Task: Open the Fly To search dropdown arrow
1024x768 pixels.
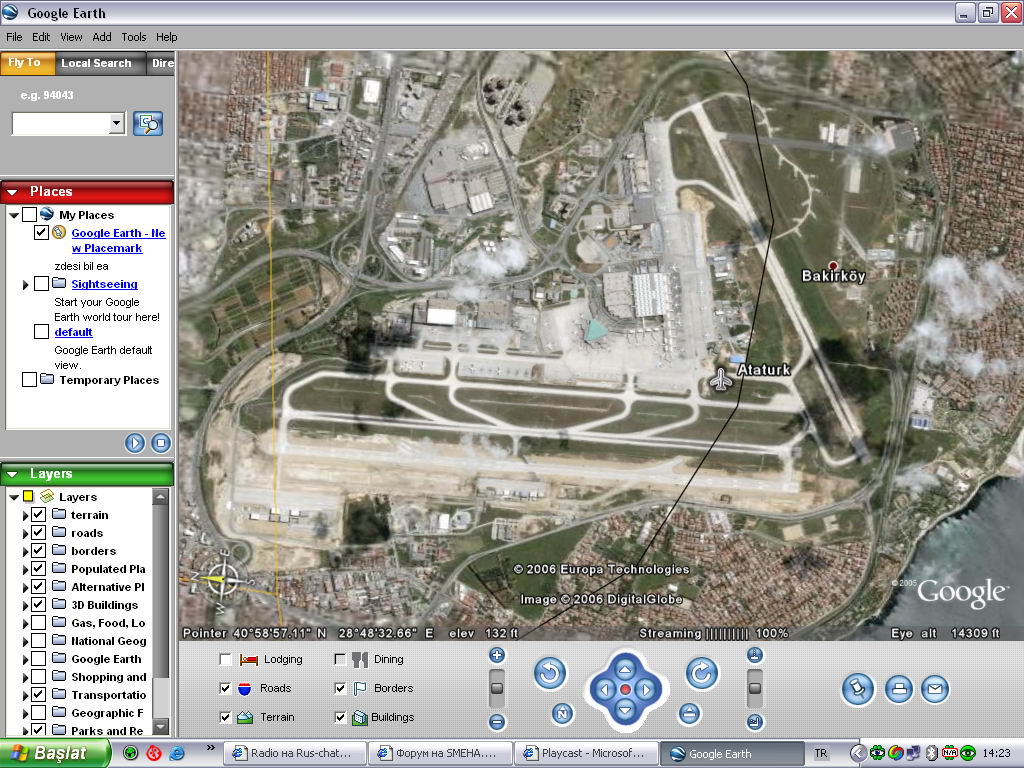Action: [x=117, y=123]
